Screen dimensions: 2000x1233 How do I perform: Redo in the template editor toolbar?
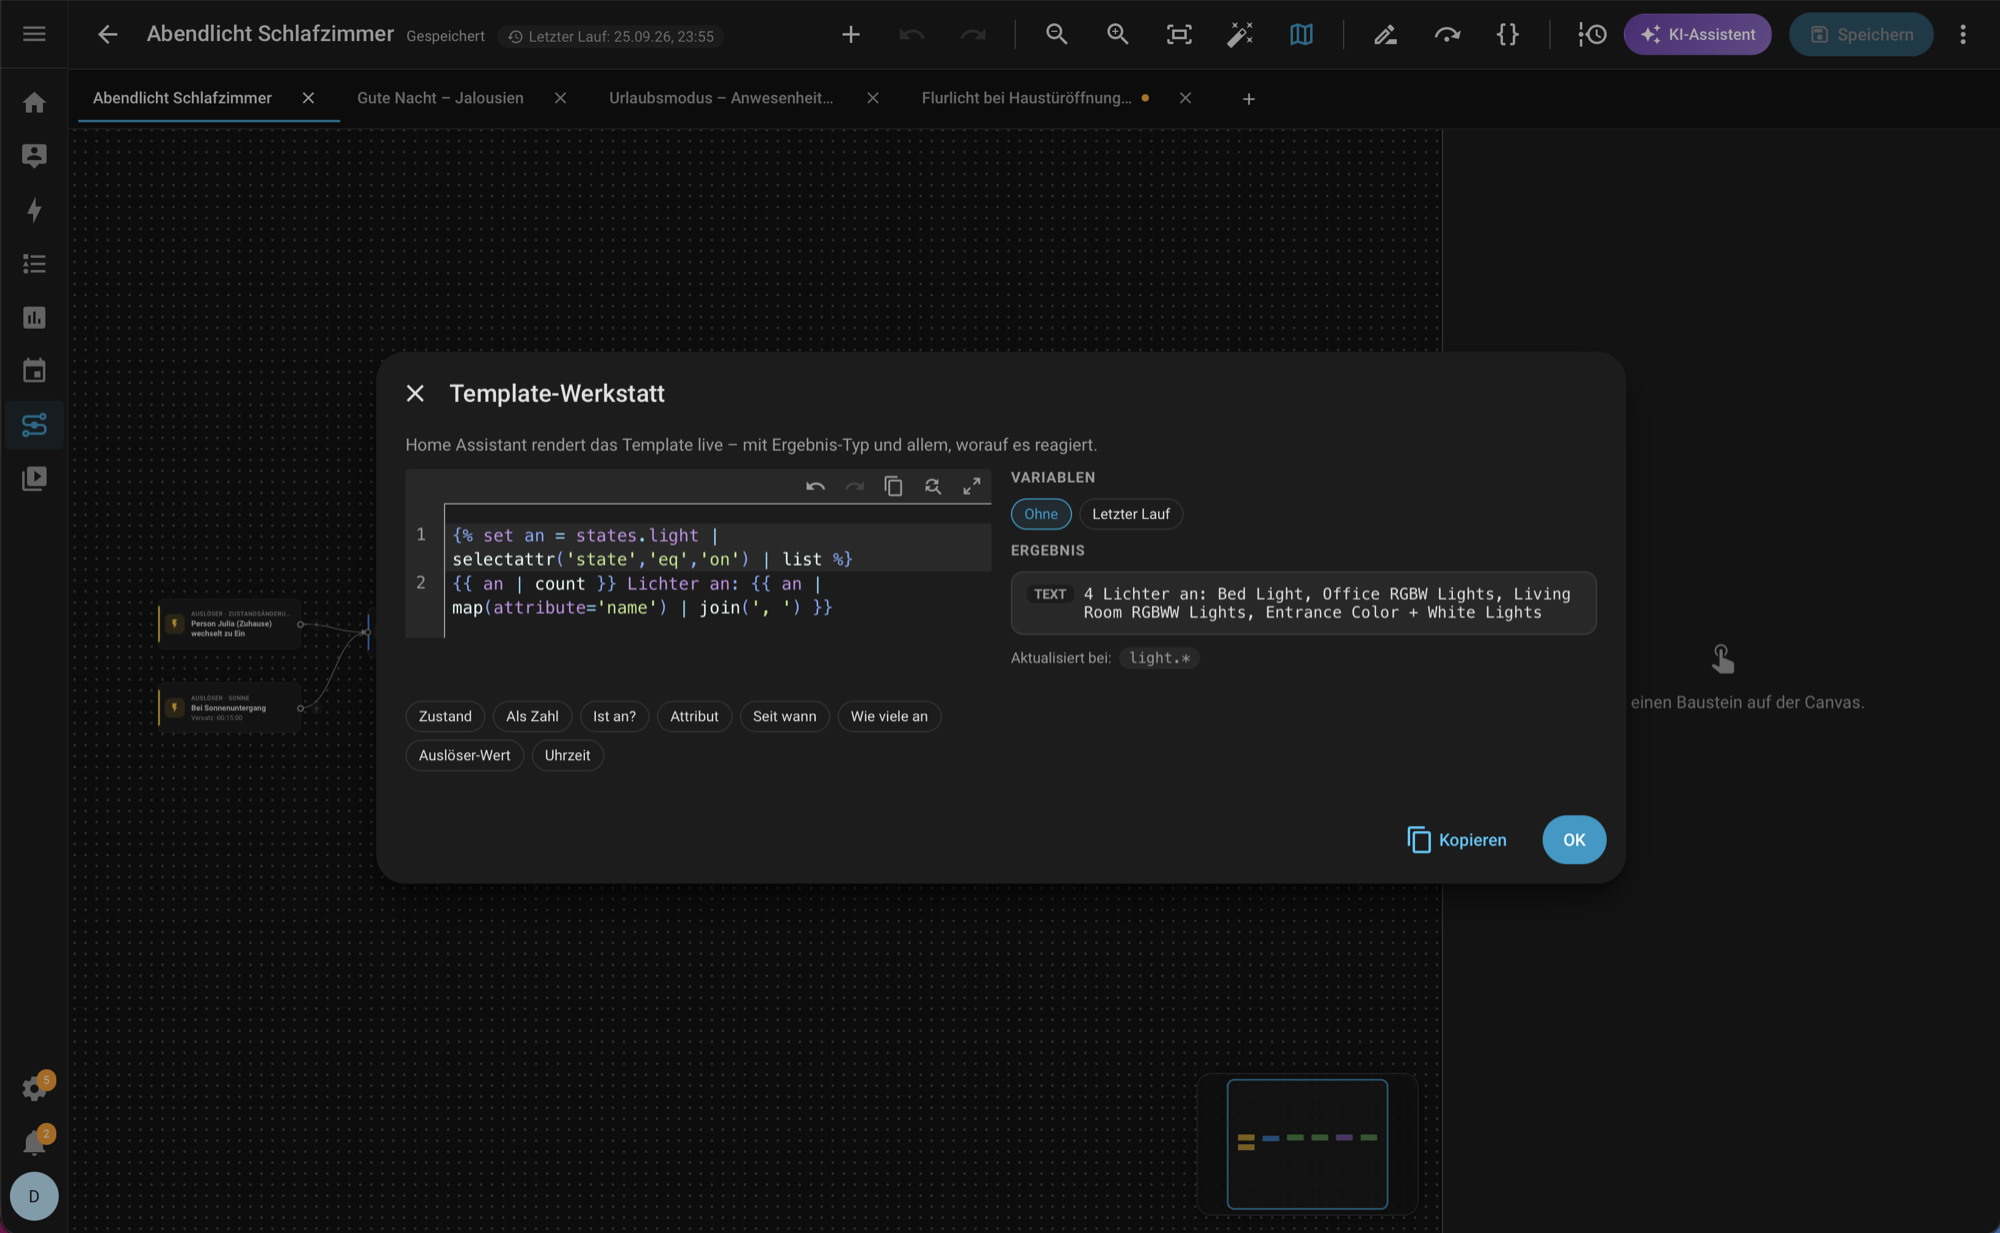(854, 486)
